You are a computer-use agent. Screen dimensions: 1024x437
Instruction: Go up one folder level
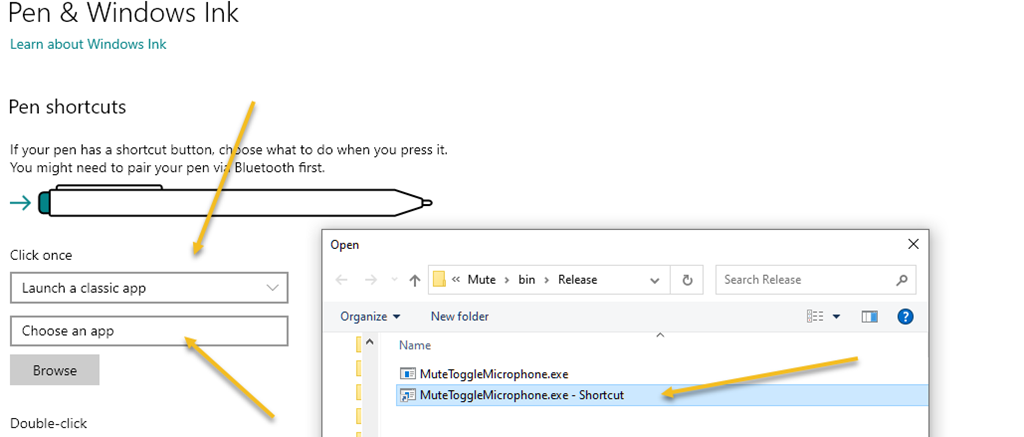[414, 280]
